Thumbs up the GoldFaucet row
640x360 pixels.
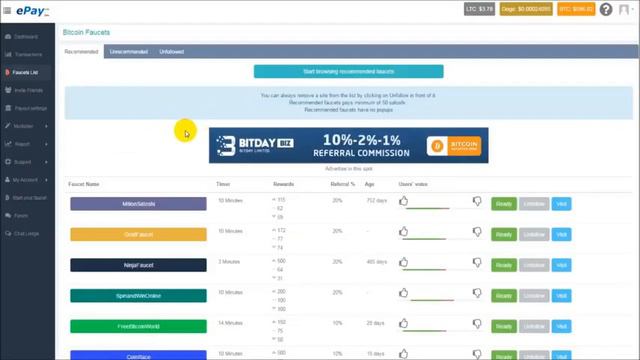[403, 231]
